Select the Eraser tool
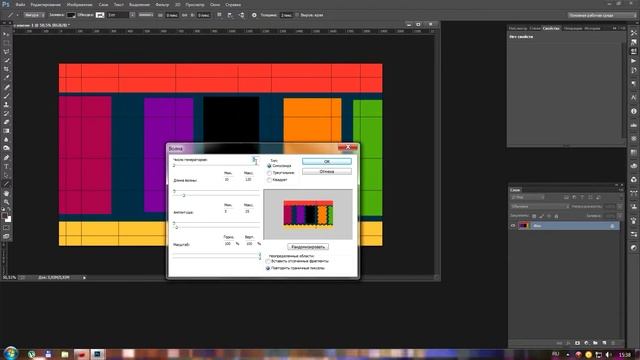Image resolution: width=640 pixels, height=360 pixels. click(x=6, y=122)
